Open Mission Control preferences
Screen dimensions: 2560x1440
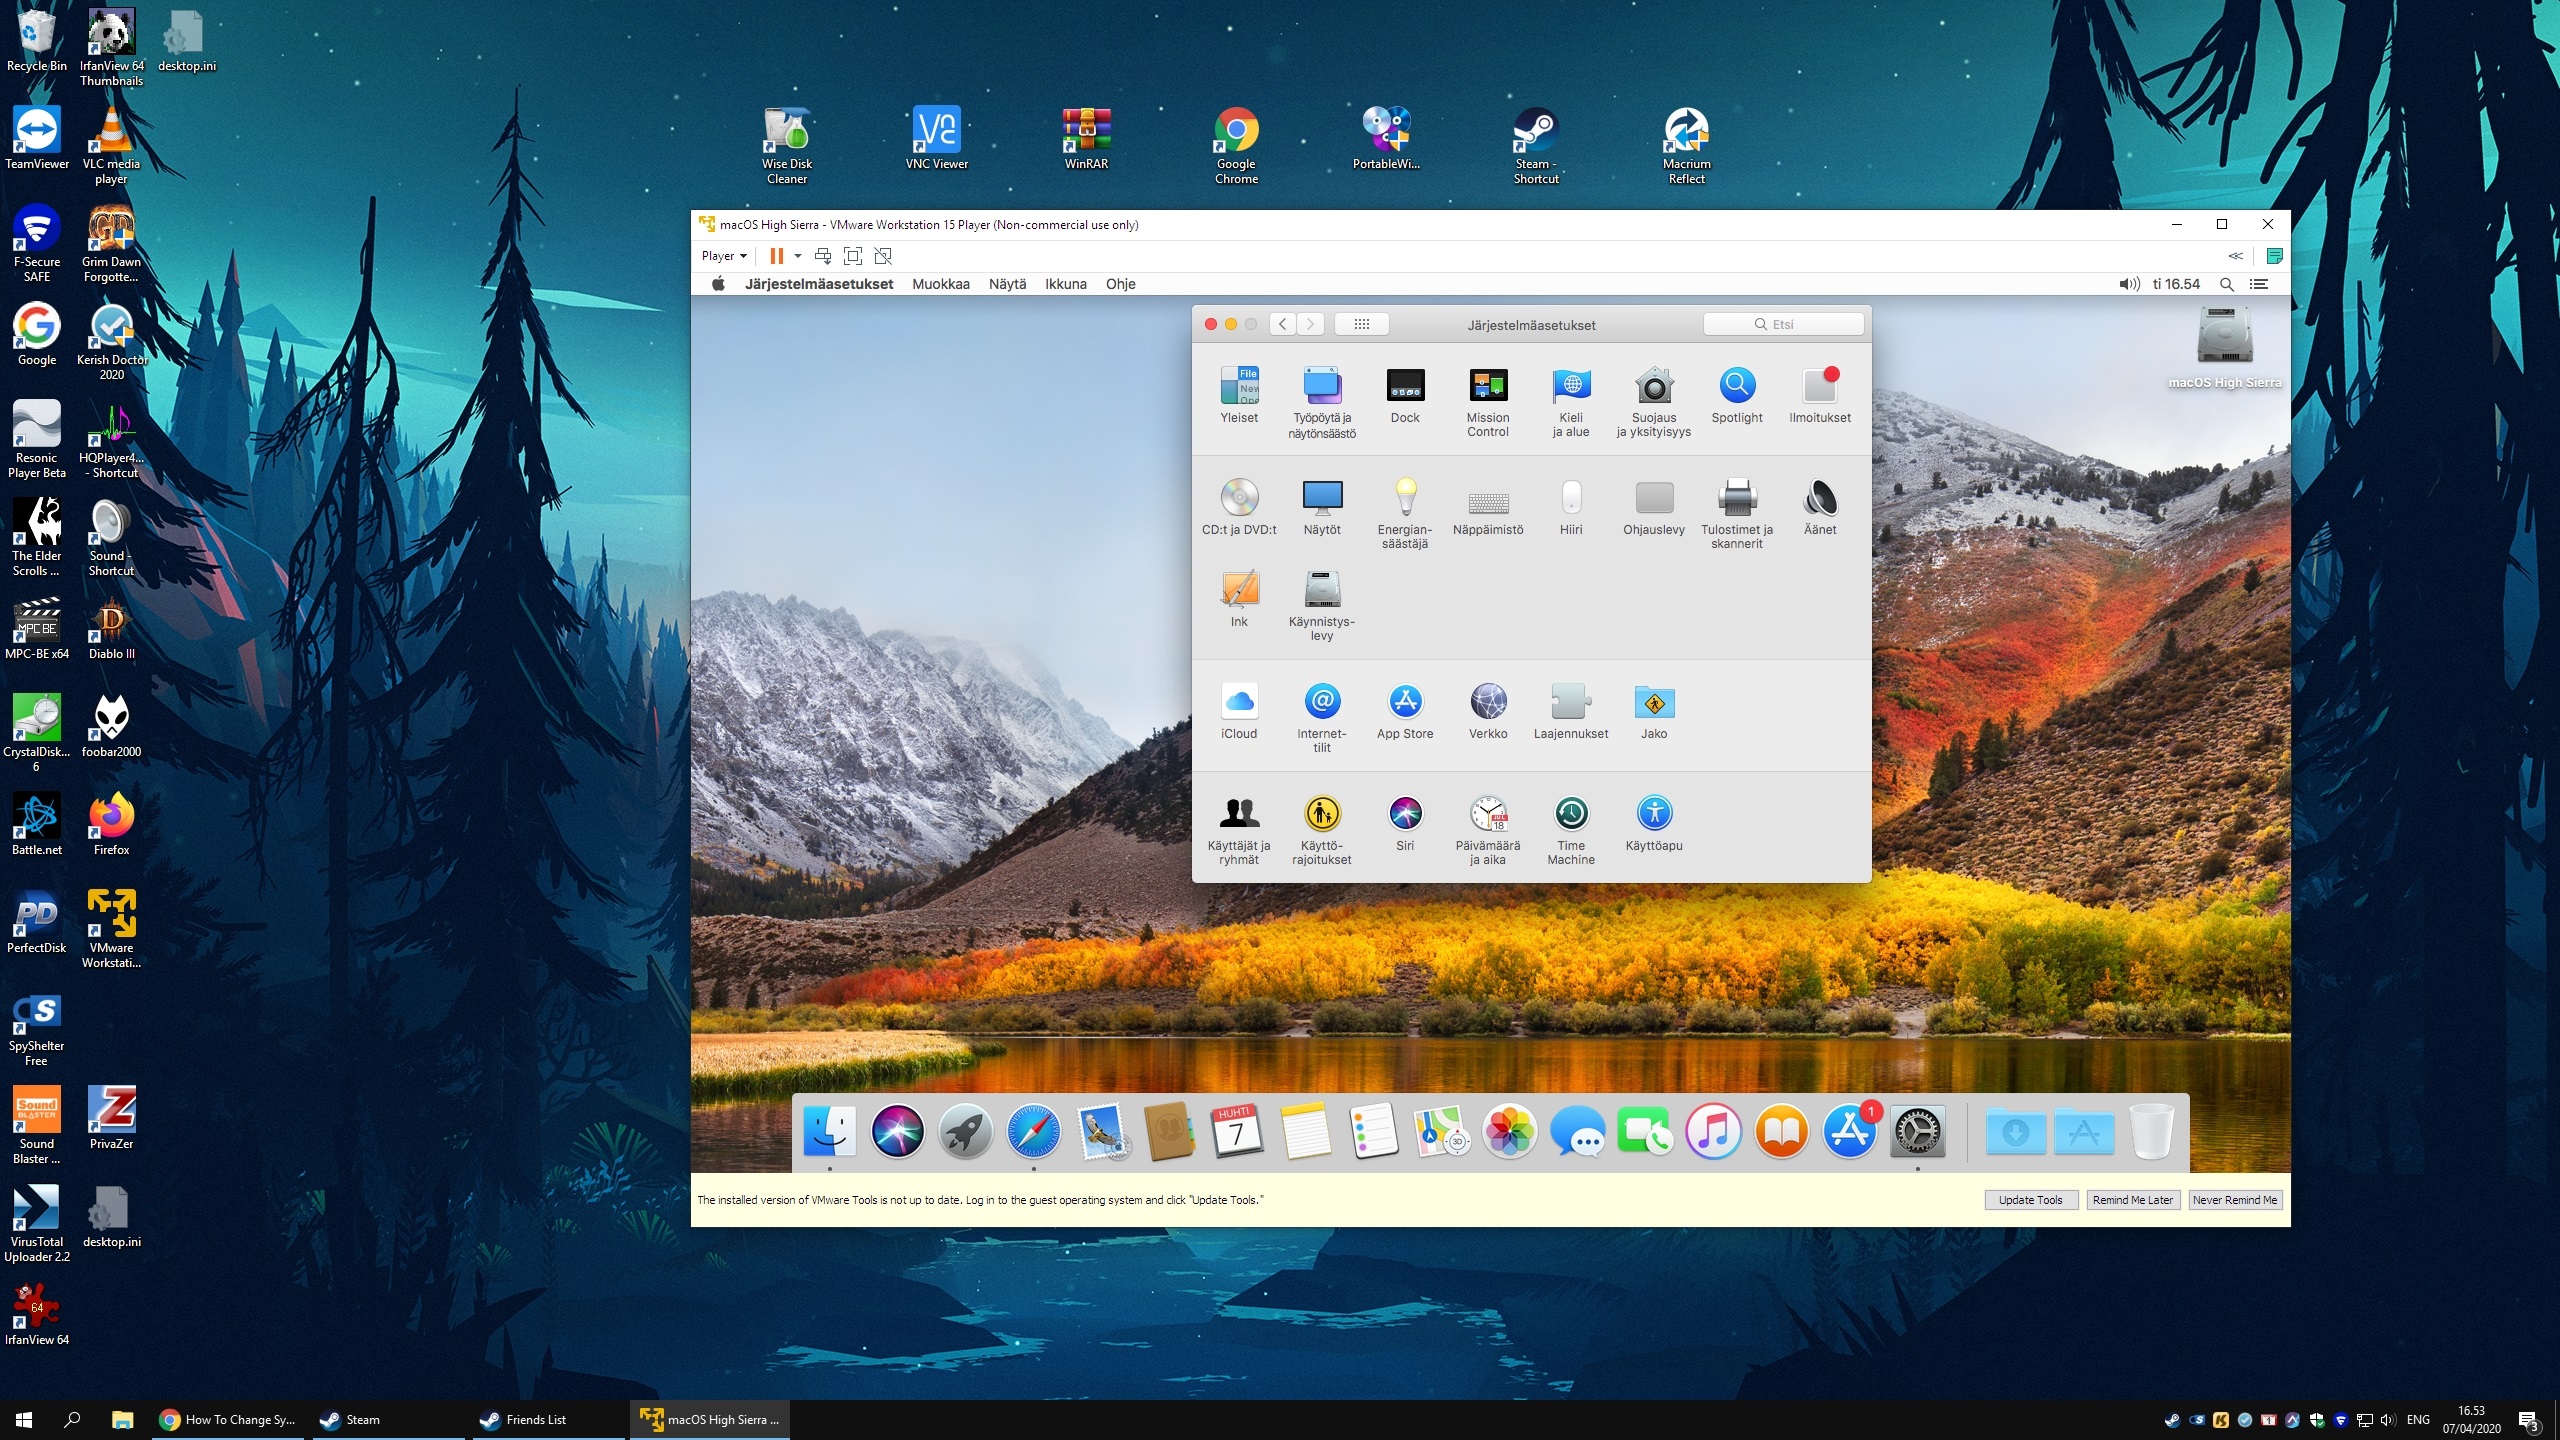coord(1487,386)
